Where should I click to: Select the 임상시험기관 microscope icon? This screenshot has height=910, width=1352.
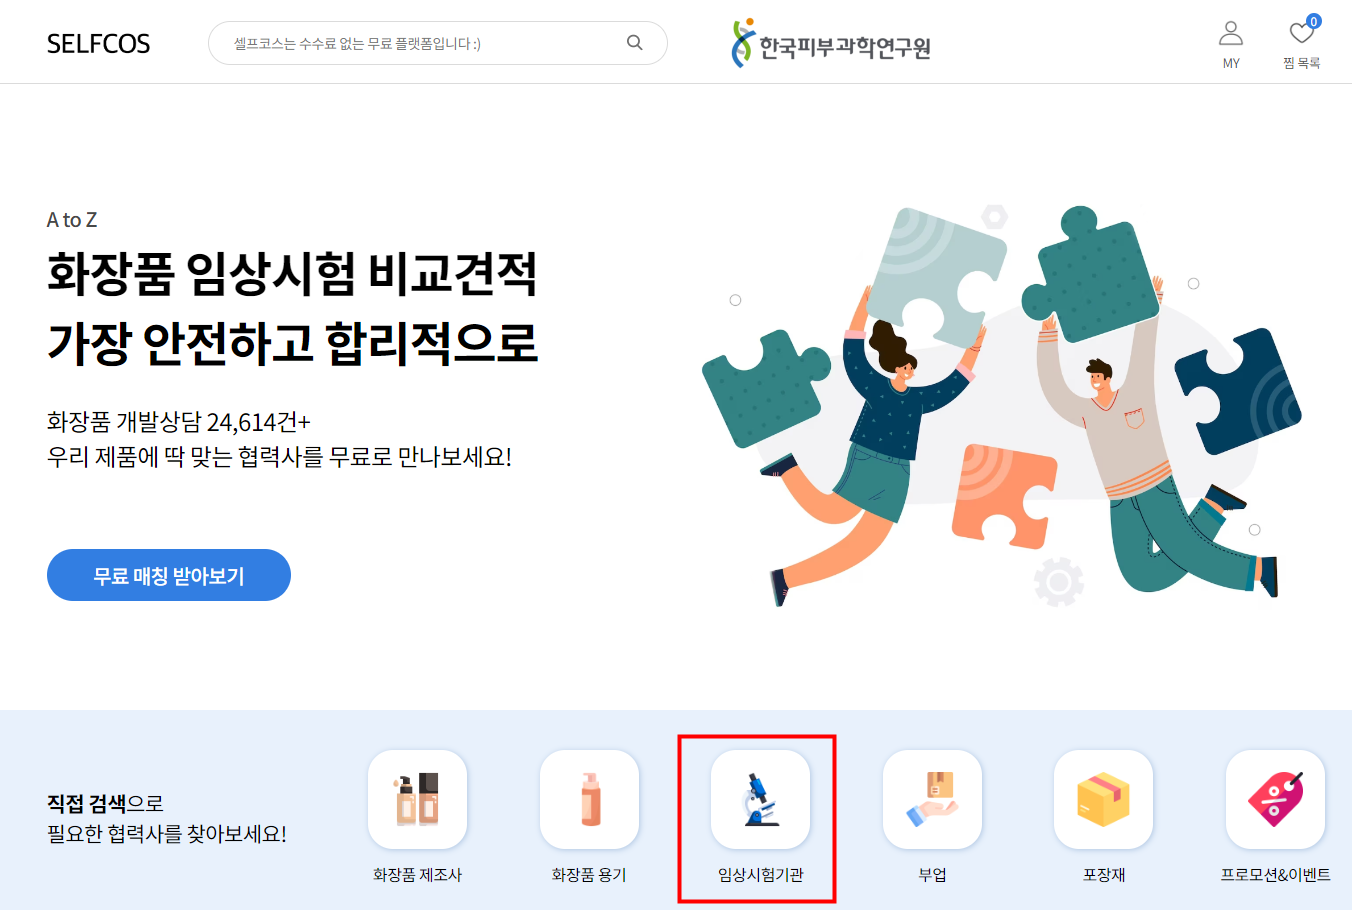point(760,799)
